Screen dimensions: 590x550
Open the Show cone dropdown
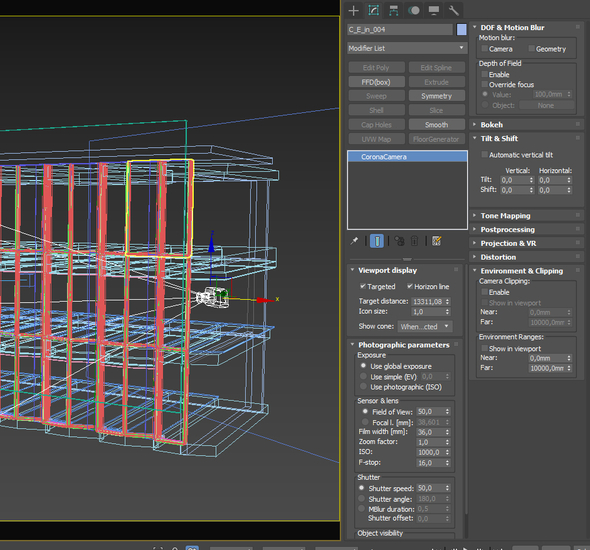click(x=425, y=326)
